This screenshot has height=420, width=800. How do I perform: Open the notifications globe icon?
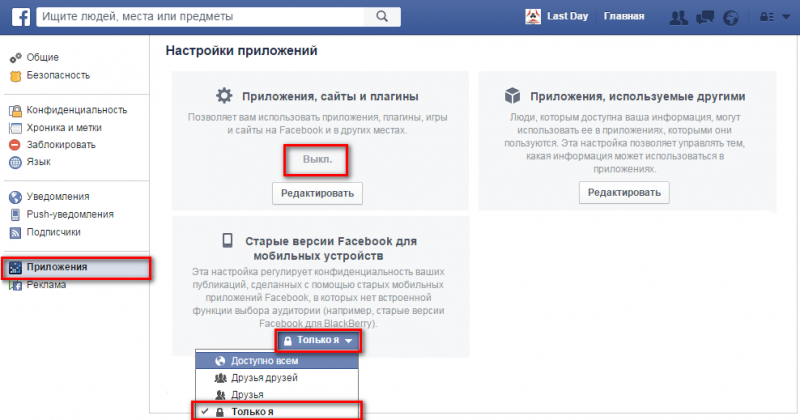(x=731, y=18)
